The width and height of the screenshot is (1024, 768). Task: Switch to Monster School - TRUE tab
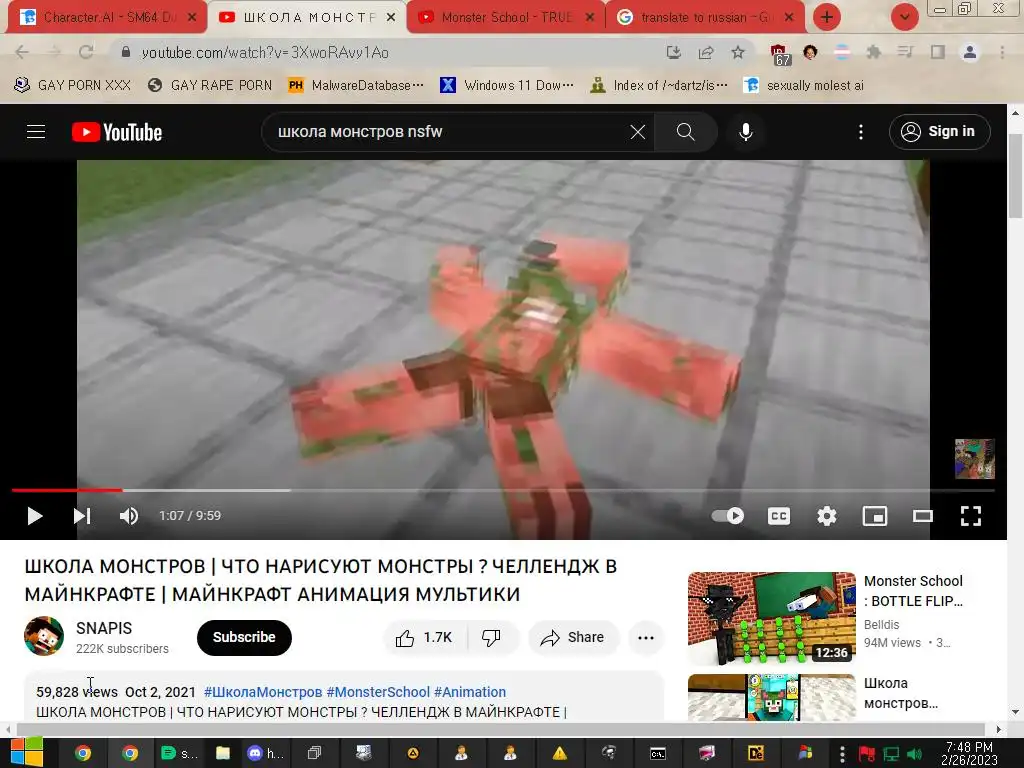[506, 18]
